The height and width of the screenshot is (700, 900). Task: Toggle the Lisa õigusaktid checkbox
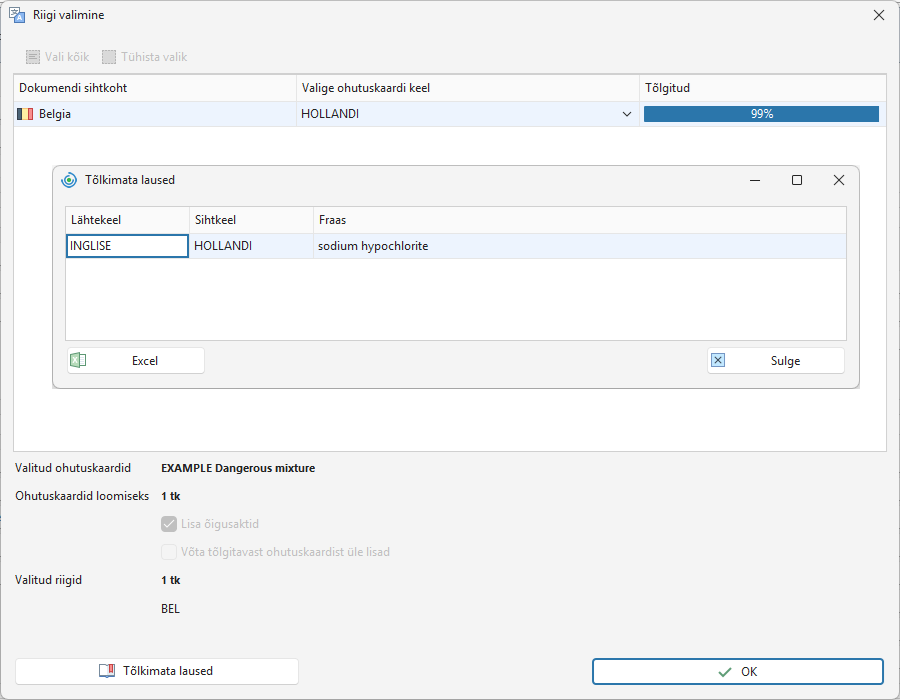pos(169,524)
